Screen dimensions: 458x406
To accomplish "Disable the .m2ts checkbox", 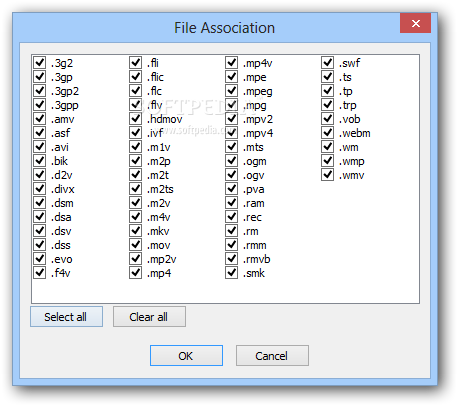I will click(136, 189).
